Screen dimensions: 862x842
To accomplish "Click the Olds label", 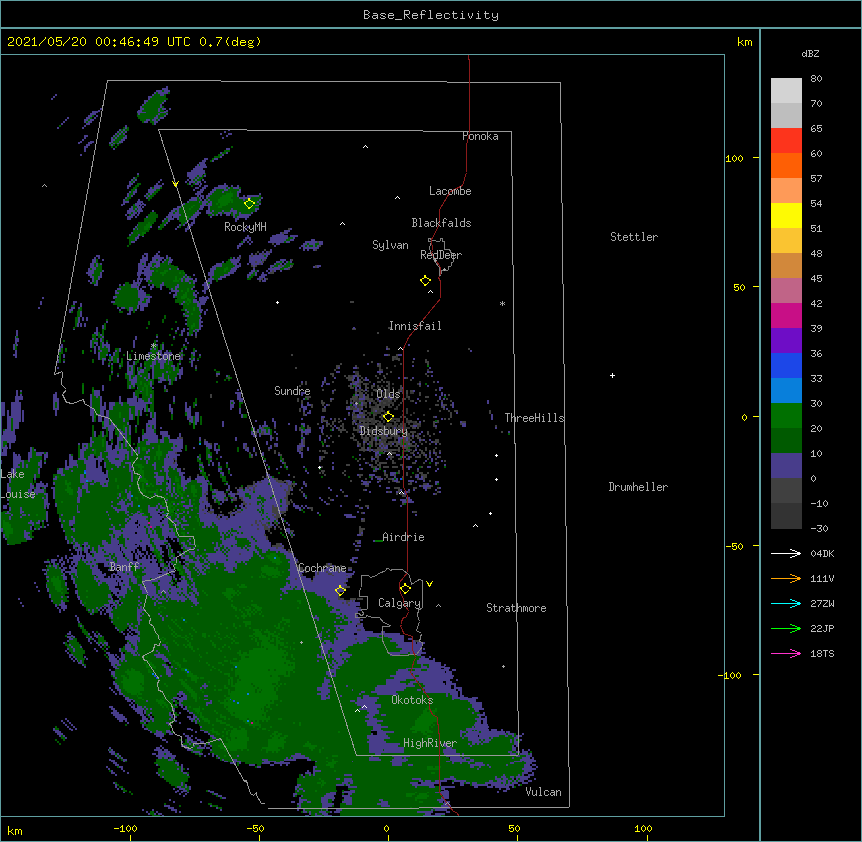I will pos(388,394).
